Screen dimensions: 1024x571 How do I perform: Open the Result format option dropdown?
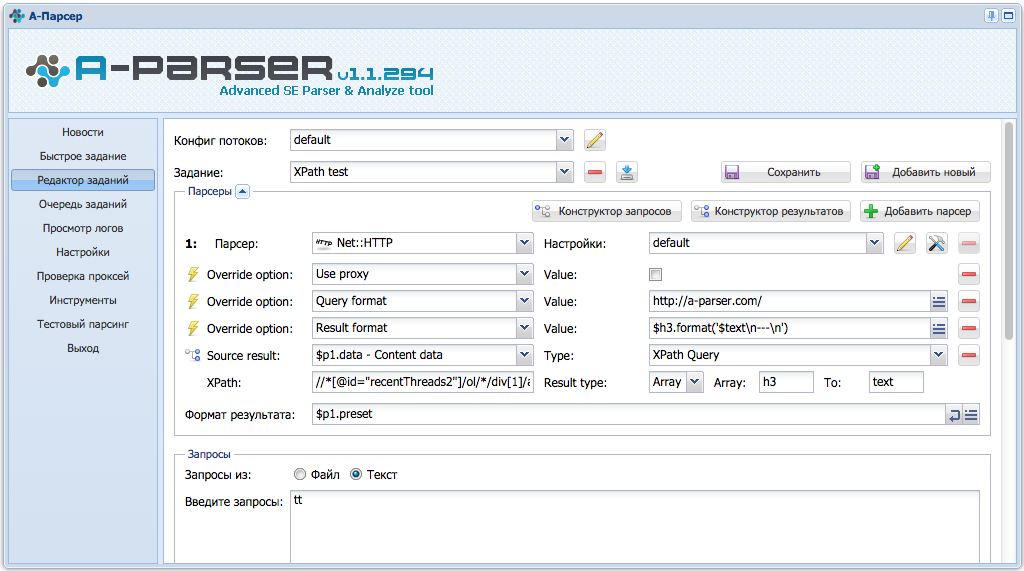click(524, 328)
